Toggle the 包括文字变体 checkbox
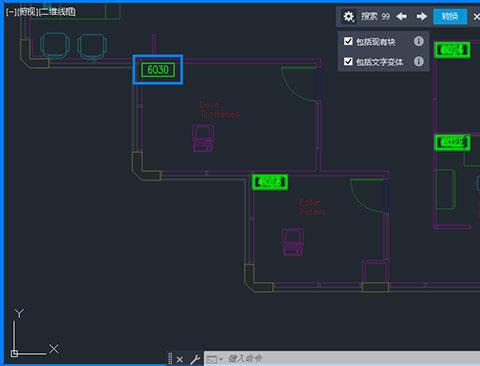Screen dimensions: 480x366 click(348, 61)
